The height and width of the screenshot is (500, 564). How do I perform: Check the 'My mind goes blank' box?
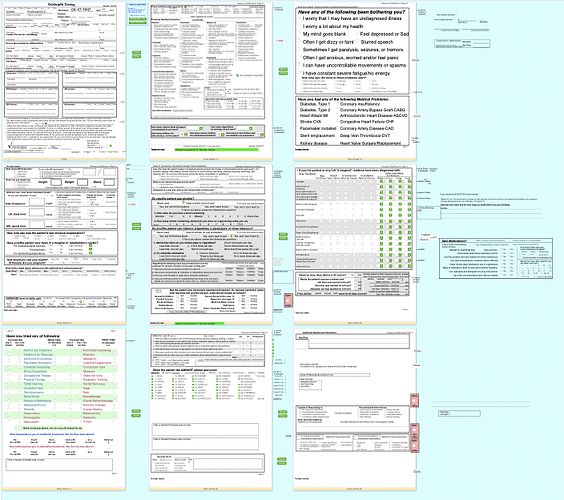click(299, 33)
